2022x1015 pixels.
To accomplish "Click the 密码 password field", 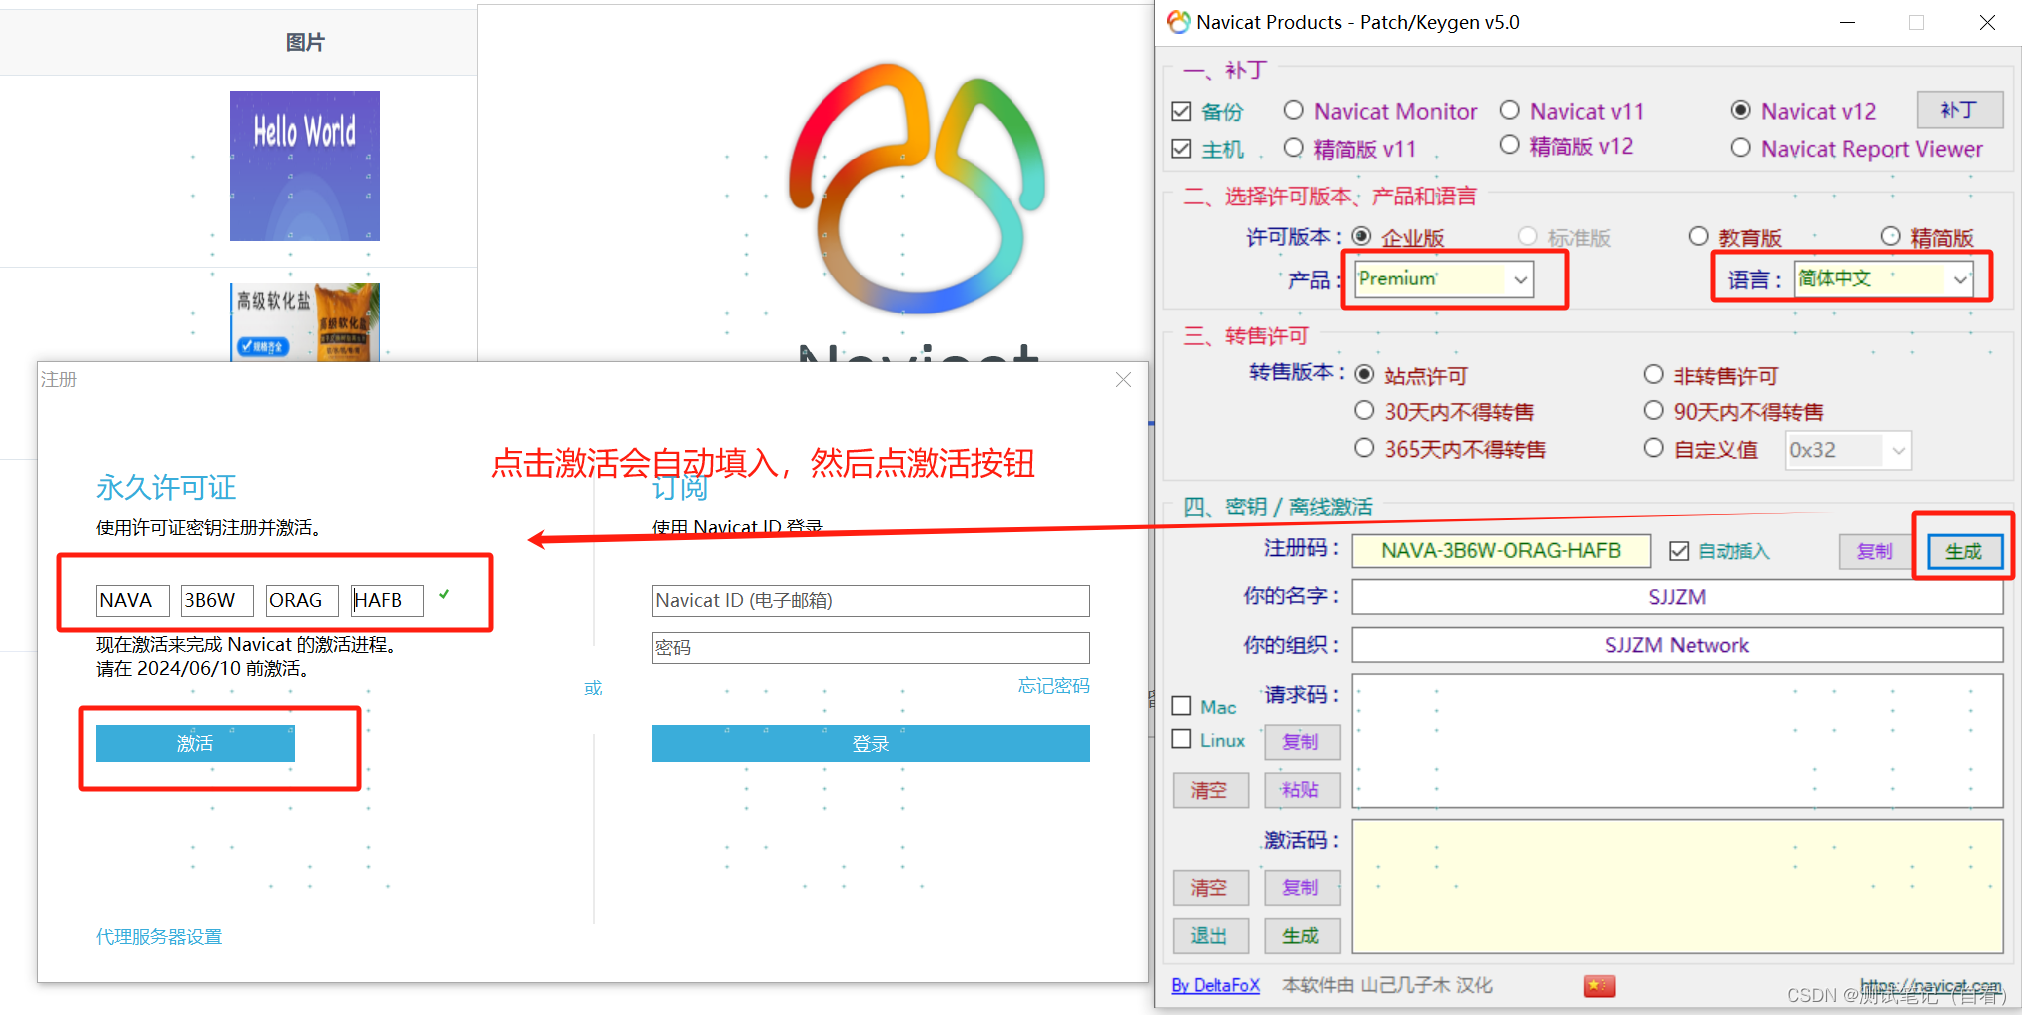I will (x=870, y=647).
